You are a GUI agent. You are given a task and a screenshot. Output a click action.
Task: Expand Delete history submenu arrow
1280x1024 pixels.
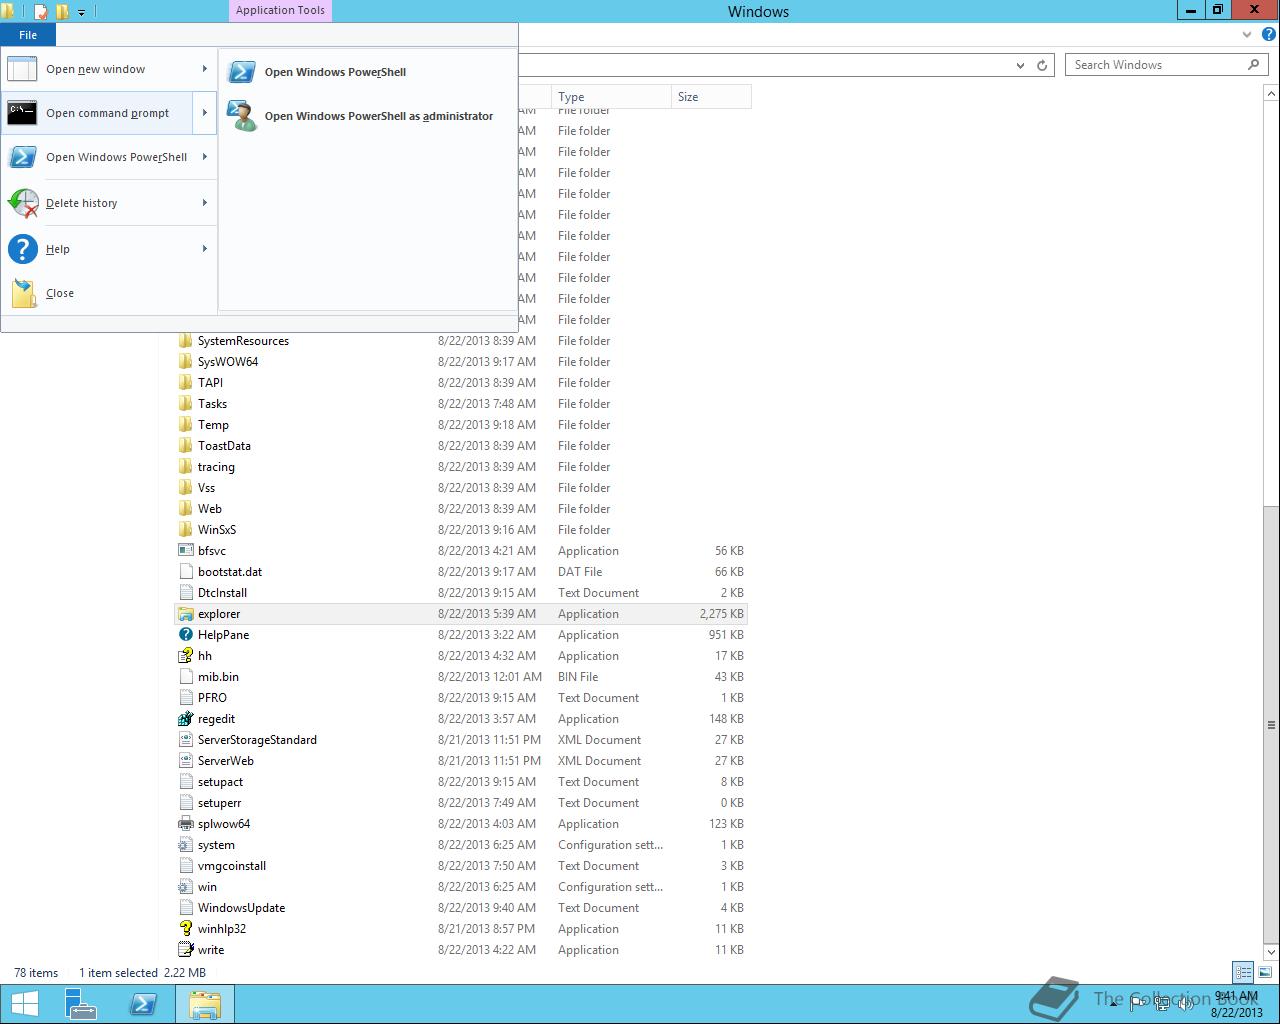coord(204,203)
